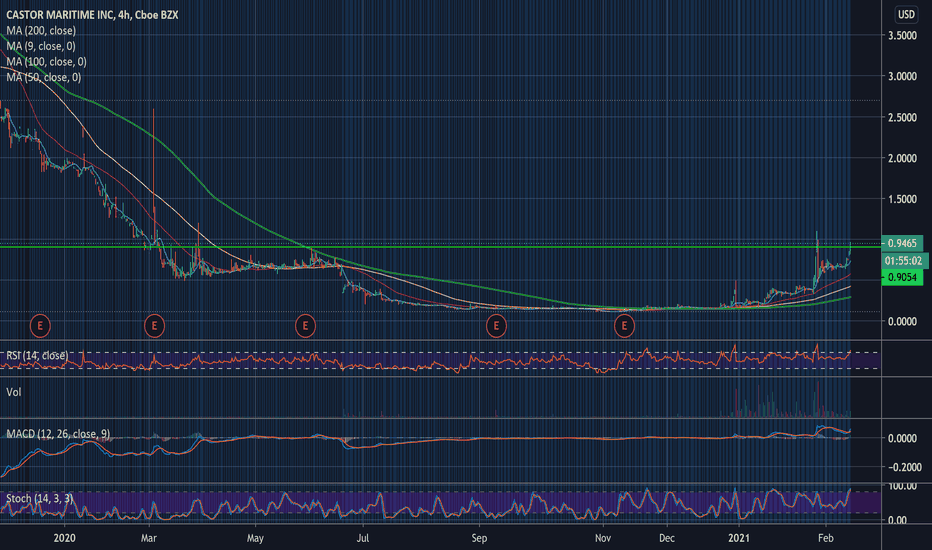Image resolution: width=932 pixels, height=550 pixels.
Task: Click the 0.9465 price line label
Action: [x=902, y=243]
